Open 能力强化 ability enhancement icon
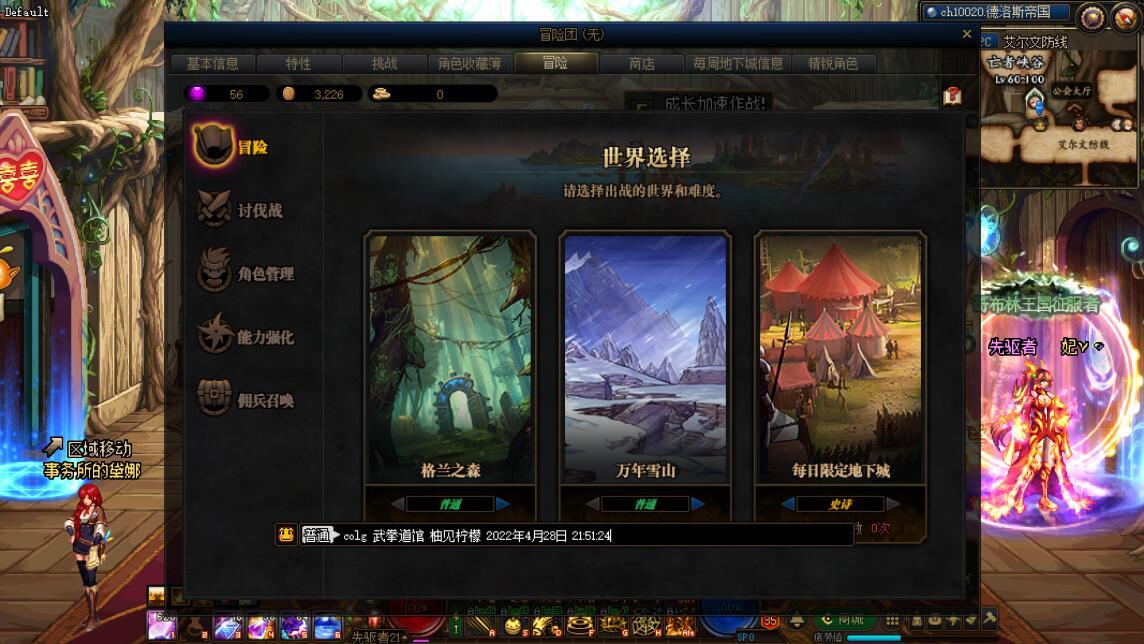The height and width of the screenshot is (644, 1144). 214,334
